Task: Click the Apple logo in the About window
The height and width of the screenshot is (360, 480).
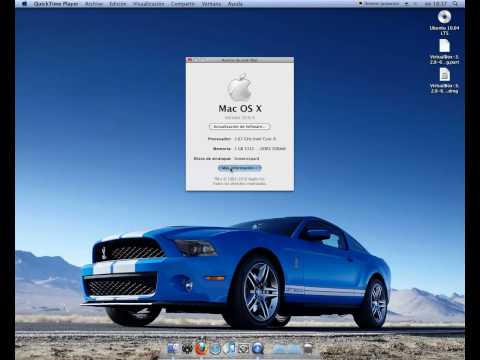Action: click(x=239, y=87)
